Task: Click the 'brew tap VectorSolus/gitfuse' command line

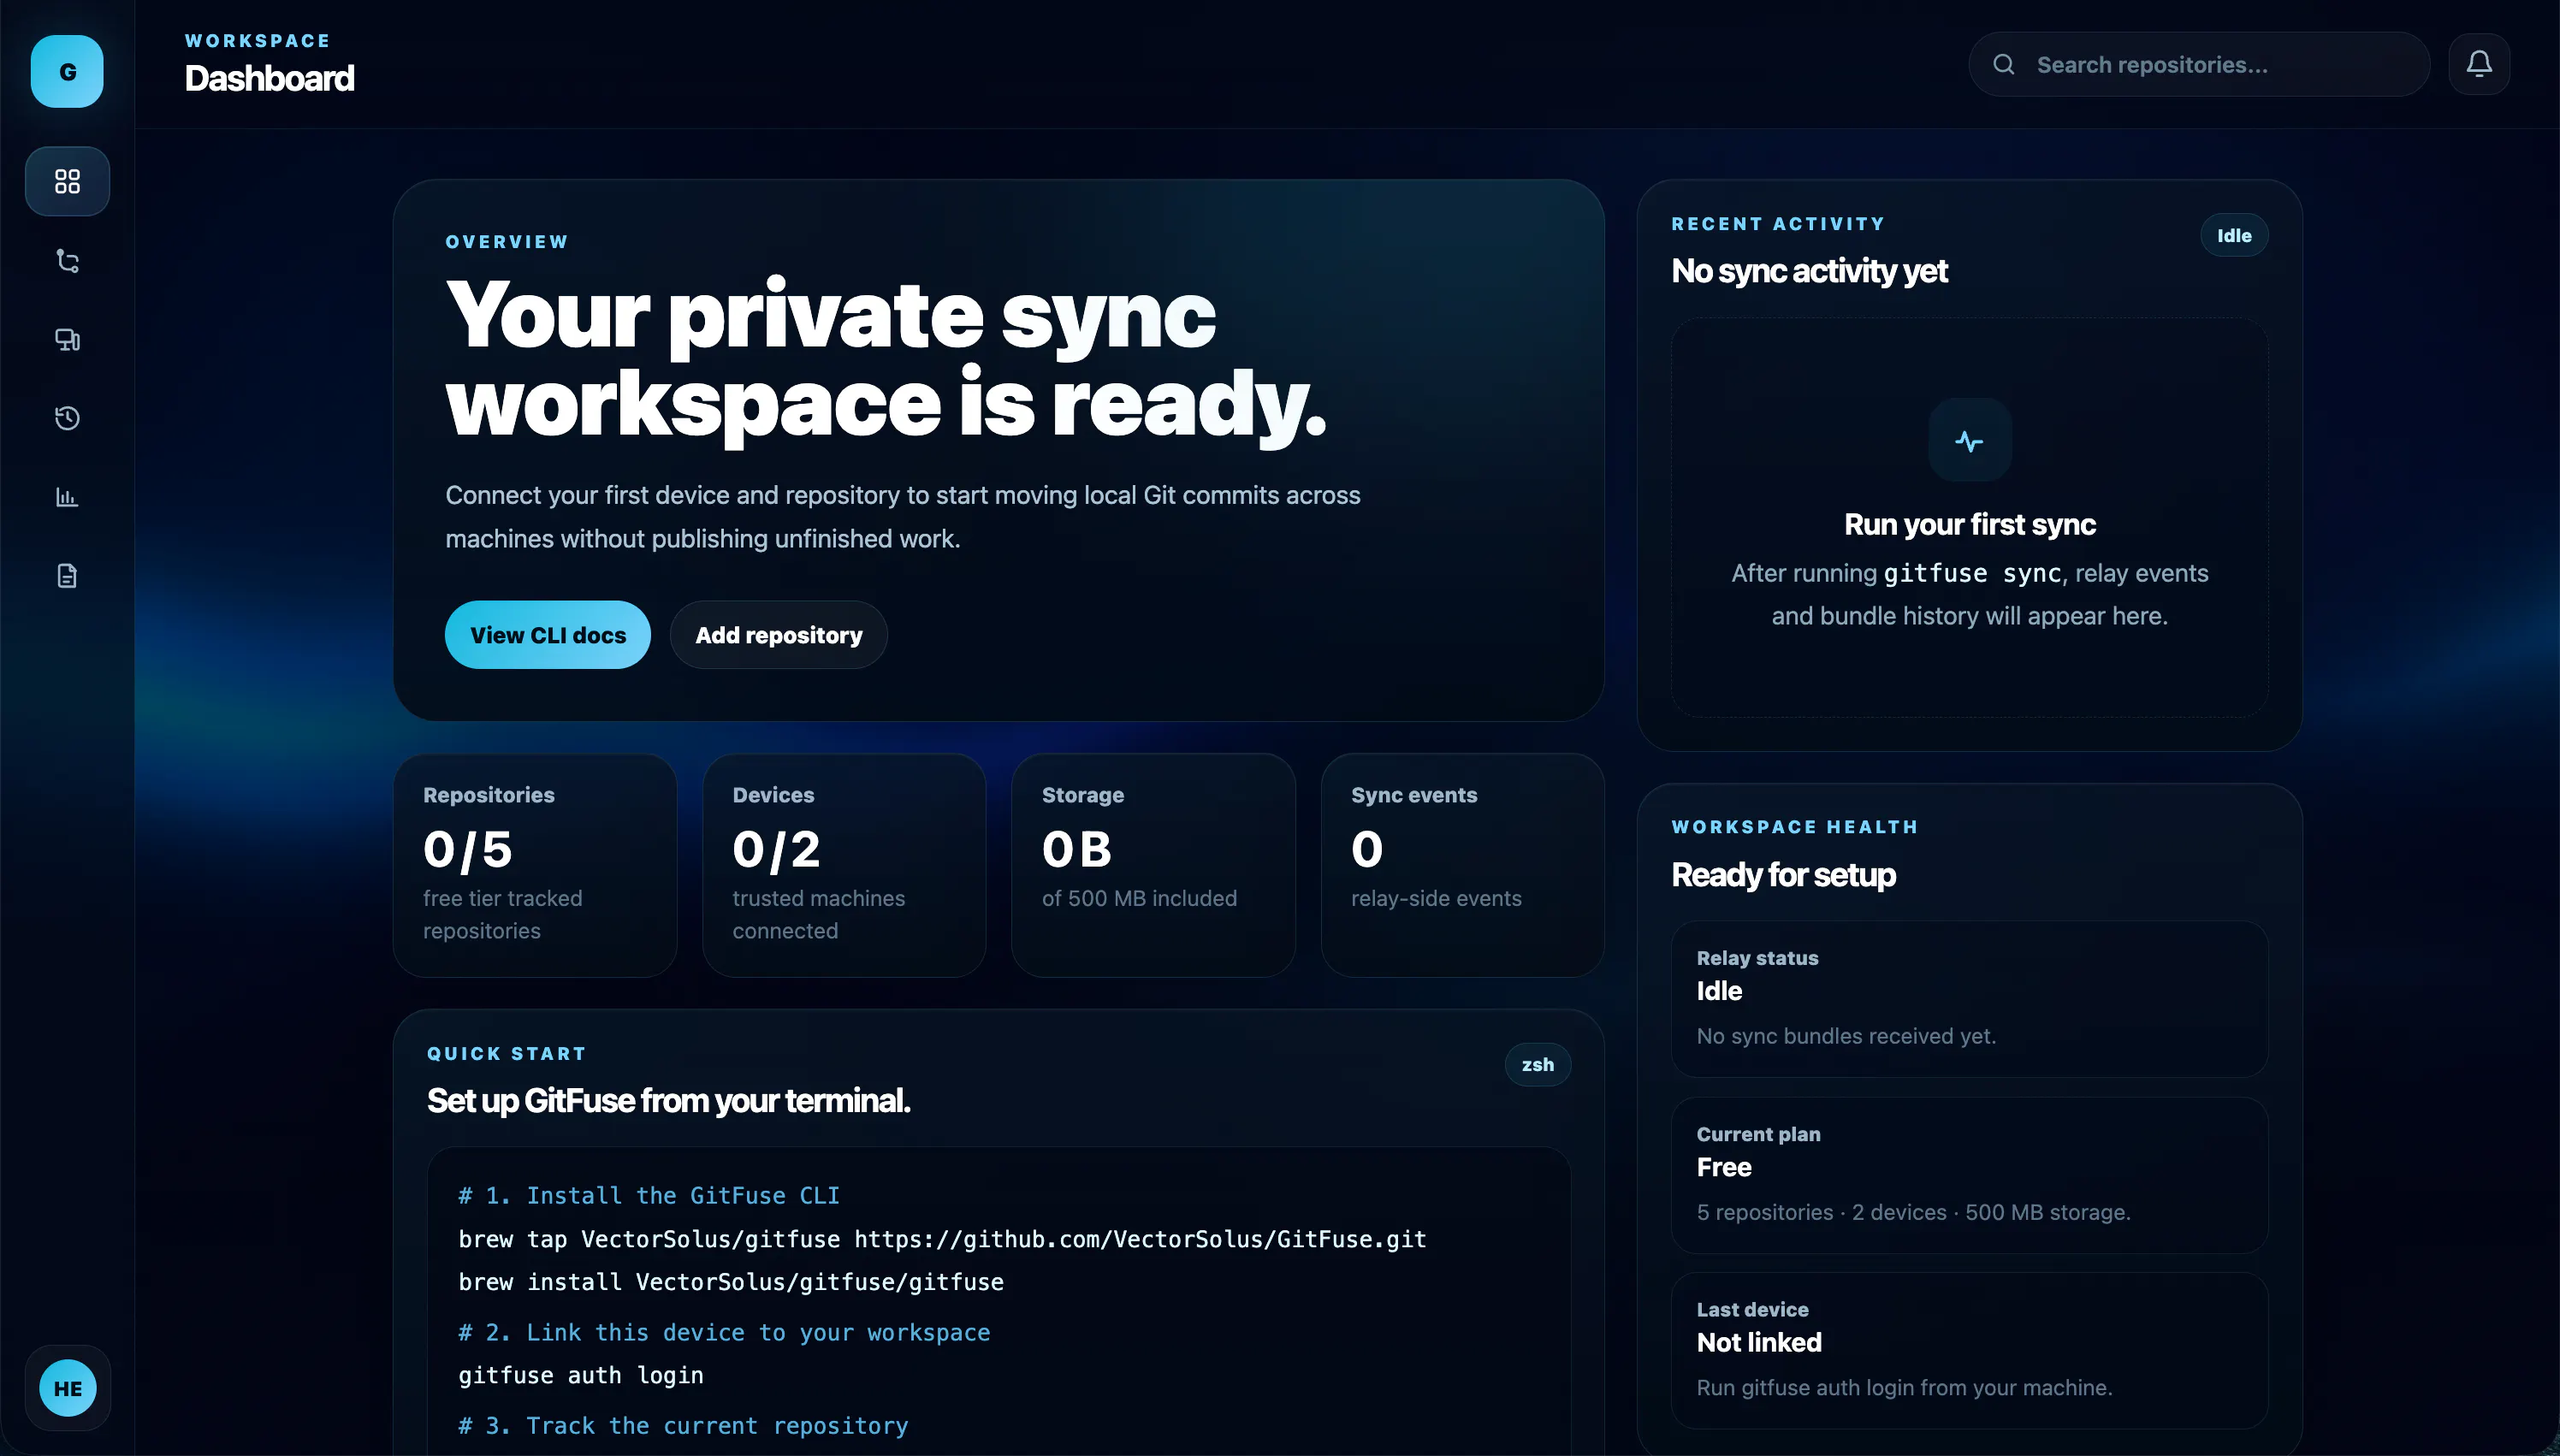Action: 942,1239
